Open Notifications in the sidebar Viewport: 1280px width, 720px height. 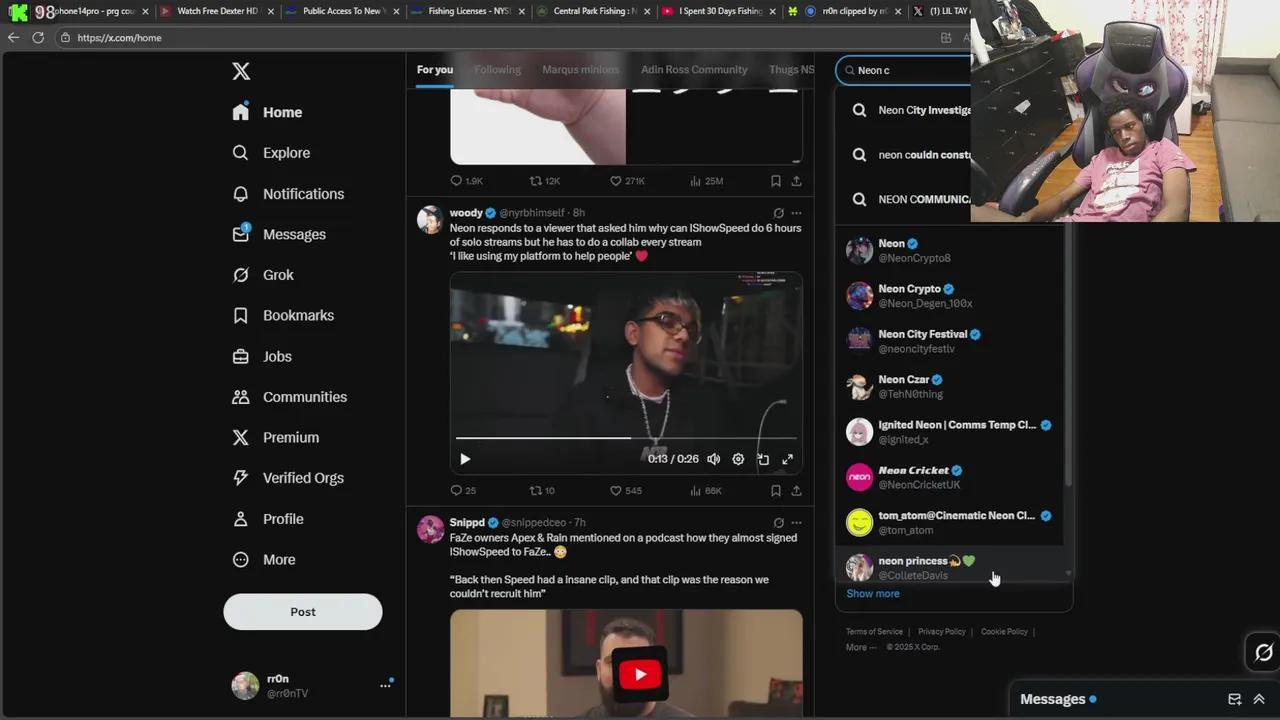[288, 194]
